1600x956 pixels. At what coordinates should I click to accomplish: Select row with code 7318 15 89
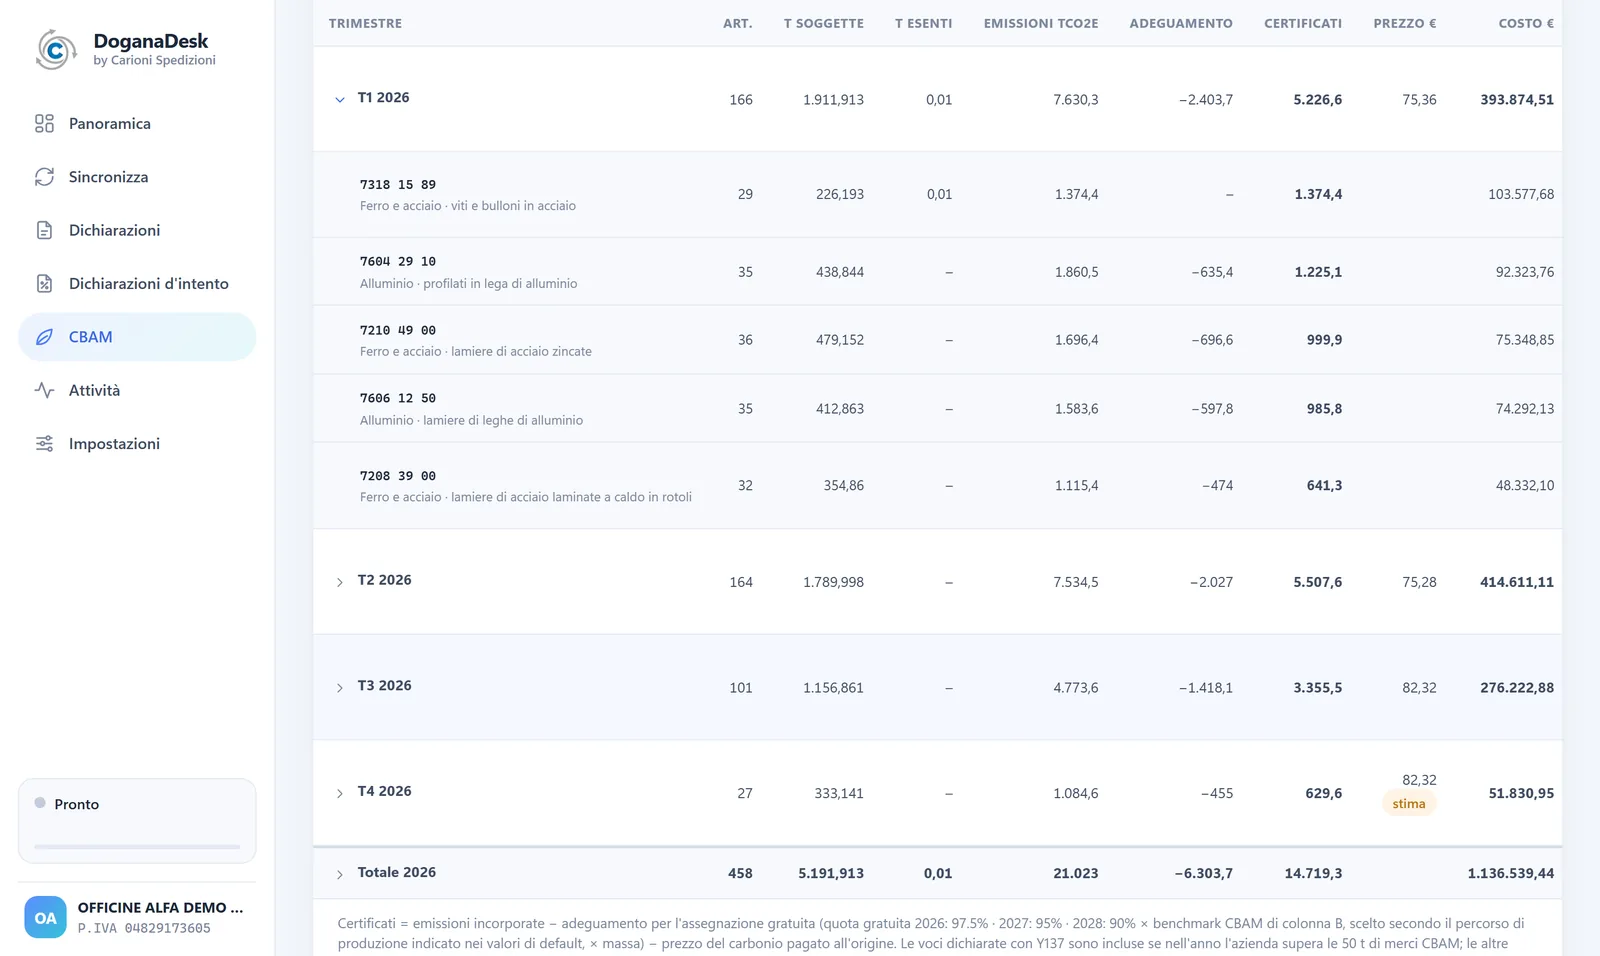[x=937, y=195]
